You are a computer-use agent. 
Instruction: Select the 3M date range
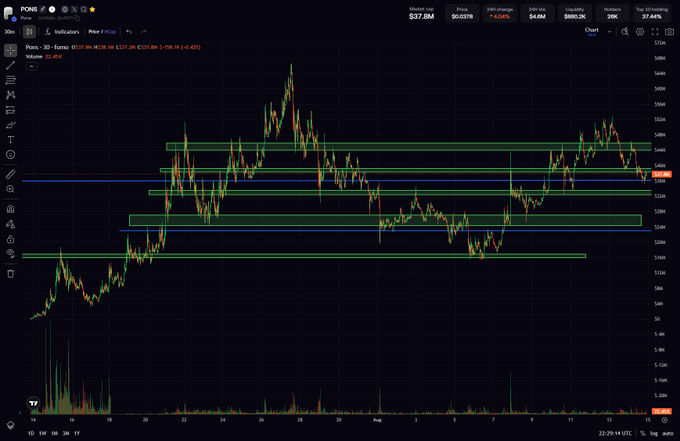pyautogui.click(x=65, y=433)
